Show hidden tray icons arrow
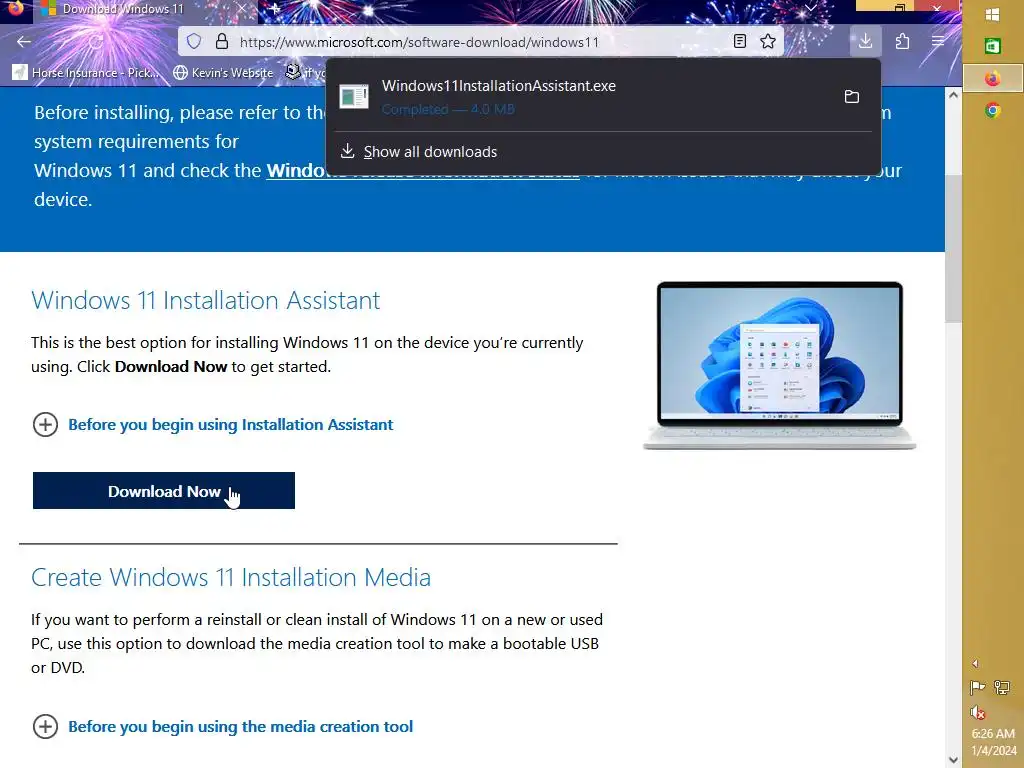The height and width of the screenshot is (768, 1024). click(975, 664)
